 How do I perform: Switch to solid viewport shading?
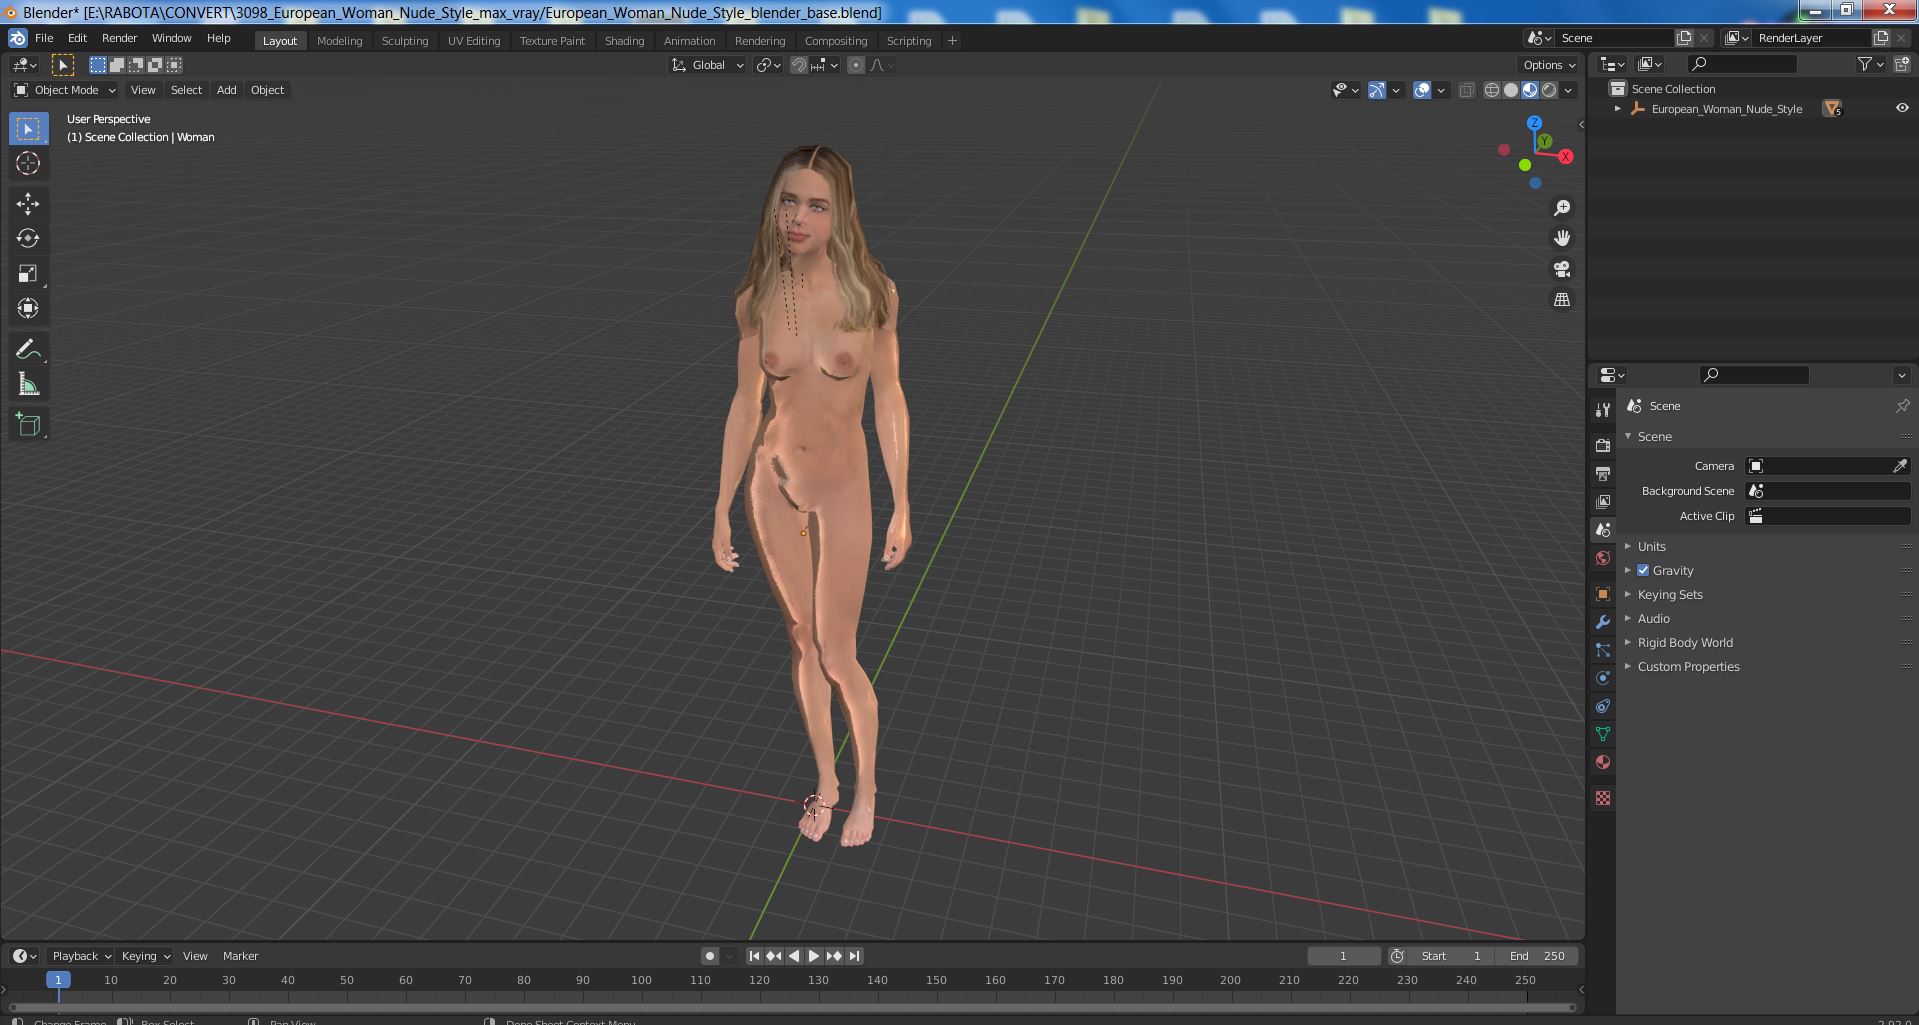tap(1511, 90)
